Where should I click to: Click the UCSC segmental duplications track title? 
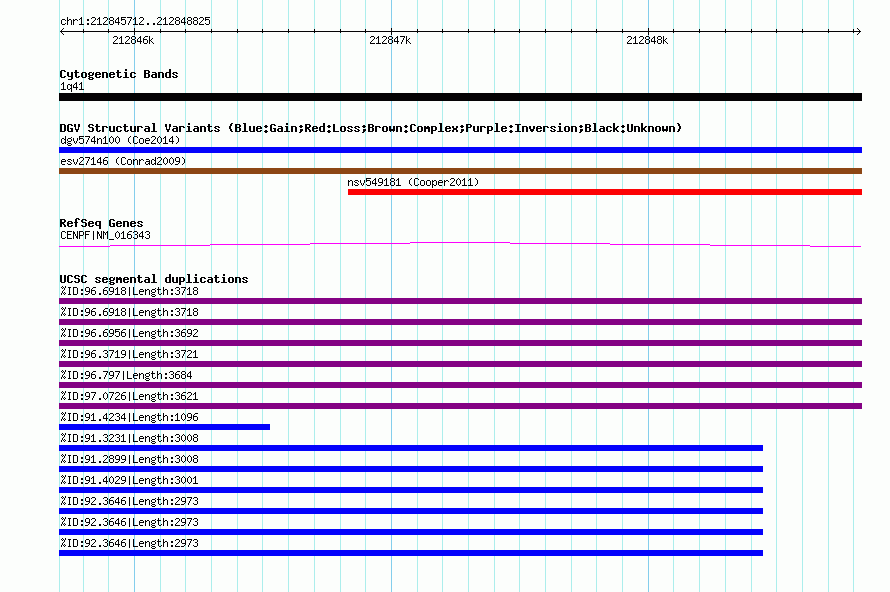[154, 279]
